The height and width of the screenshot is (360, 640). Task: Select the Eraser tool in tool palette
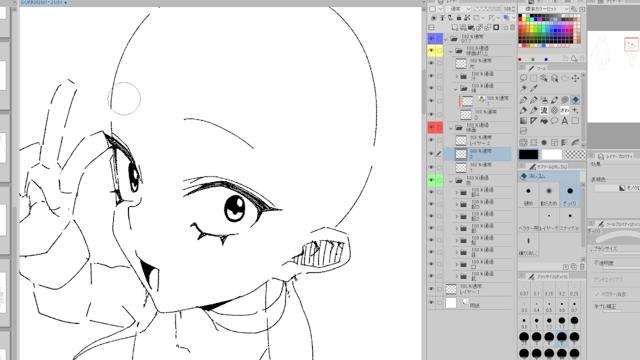tap(575, 100)
